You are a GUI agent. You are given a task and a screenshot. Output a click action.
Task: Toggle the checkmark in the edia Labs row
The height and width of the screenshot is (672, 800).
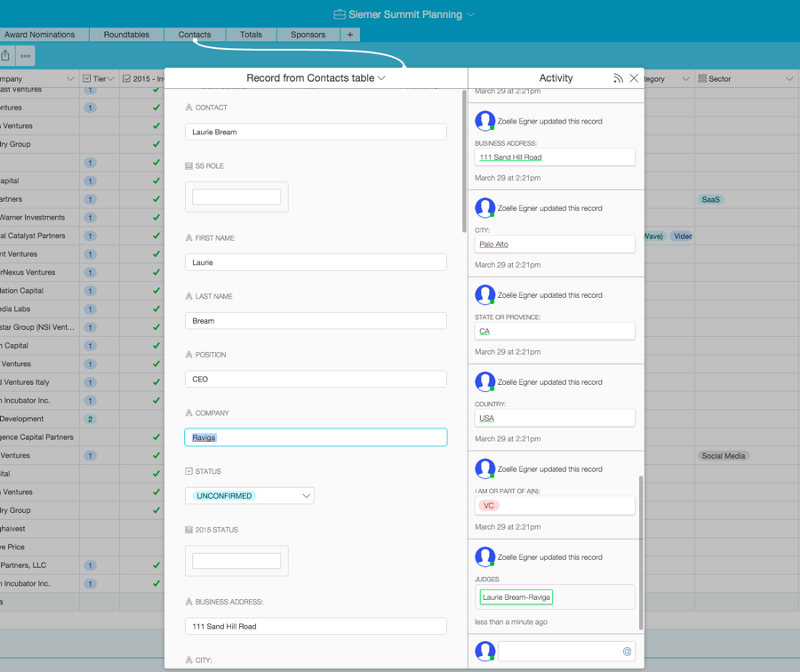tap(156, 309)
